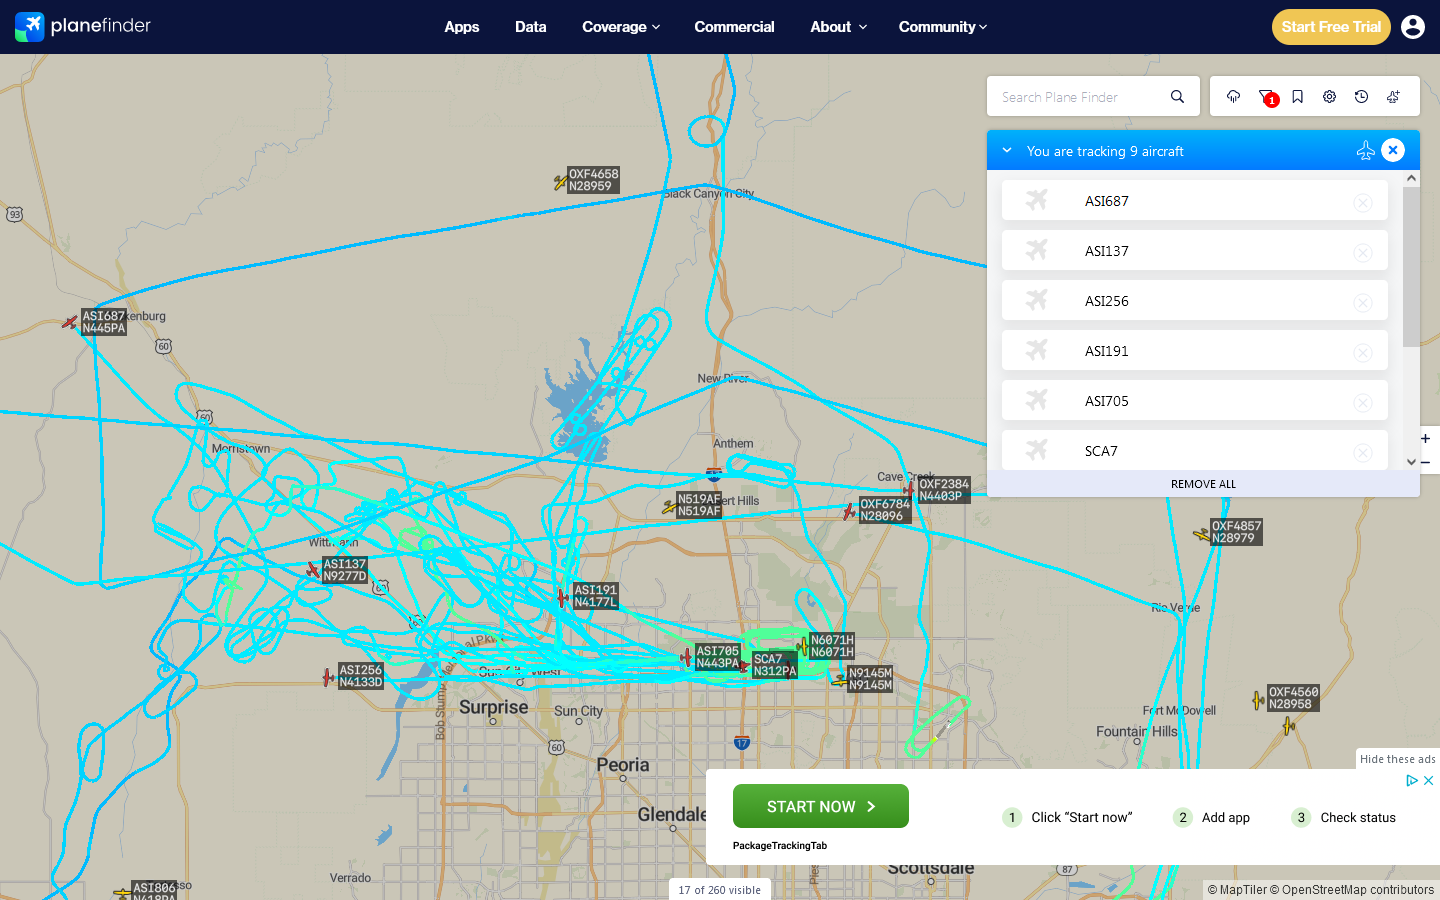Click the plane icon in the ASI705 row
1440x900 pixels.
[x=1037, y=400]
